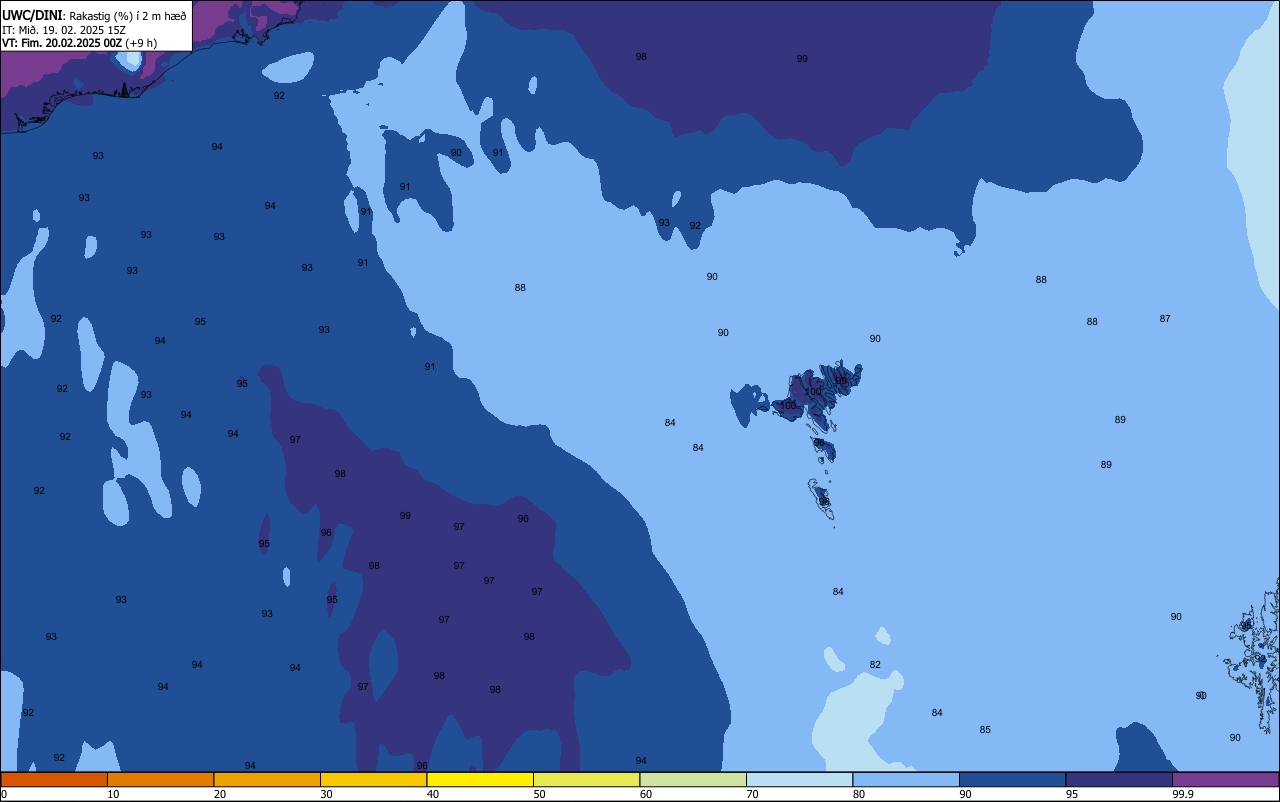Click the gold 30–40 legend swatch
Viewport: 1280px width, 802px height.
373,779
